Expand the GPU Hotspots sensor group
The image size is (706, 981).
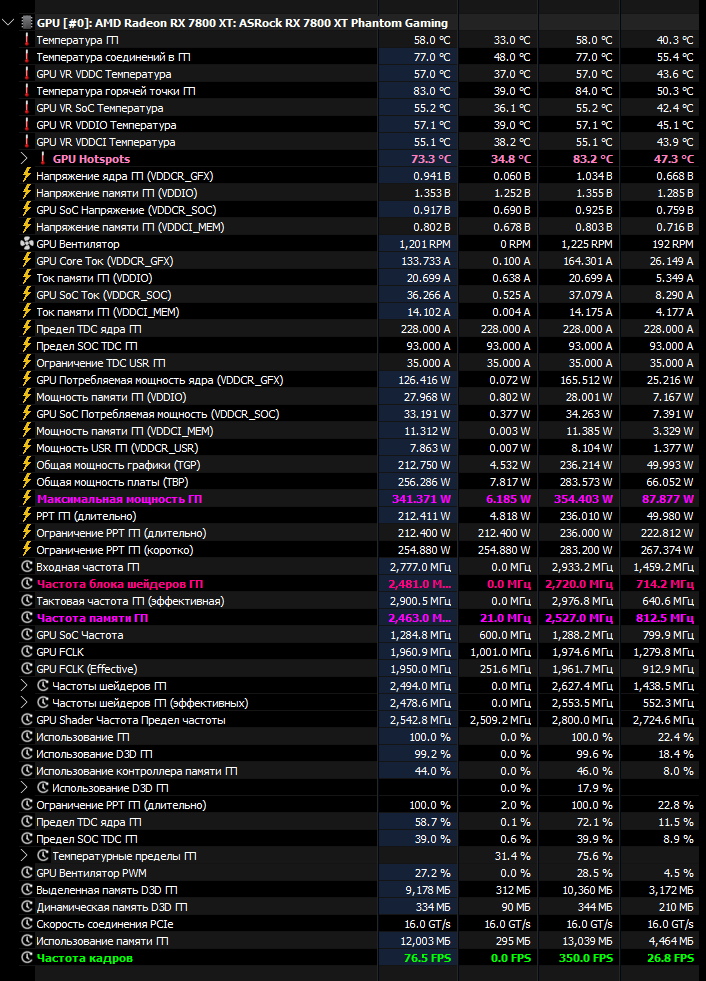click(24, 159)
